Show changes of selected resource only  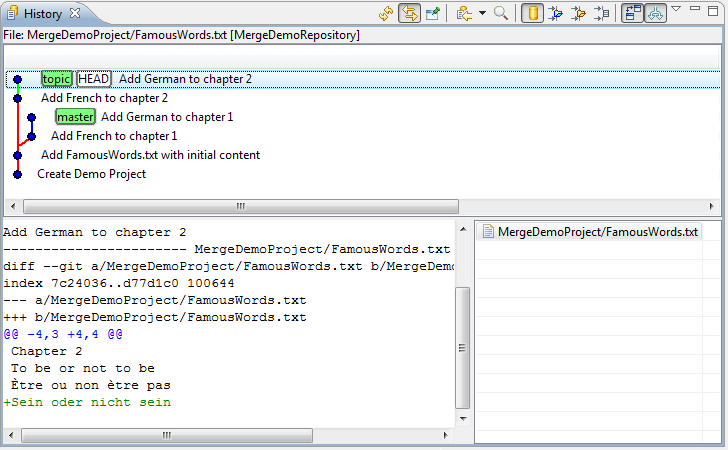click(x=602, y=13)
